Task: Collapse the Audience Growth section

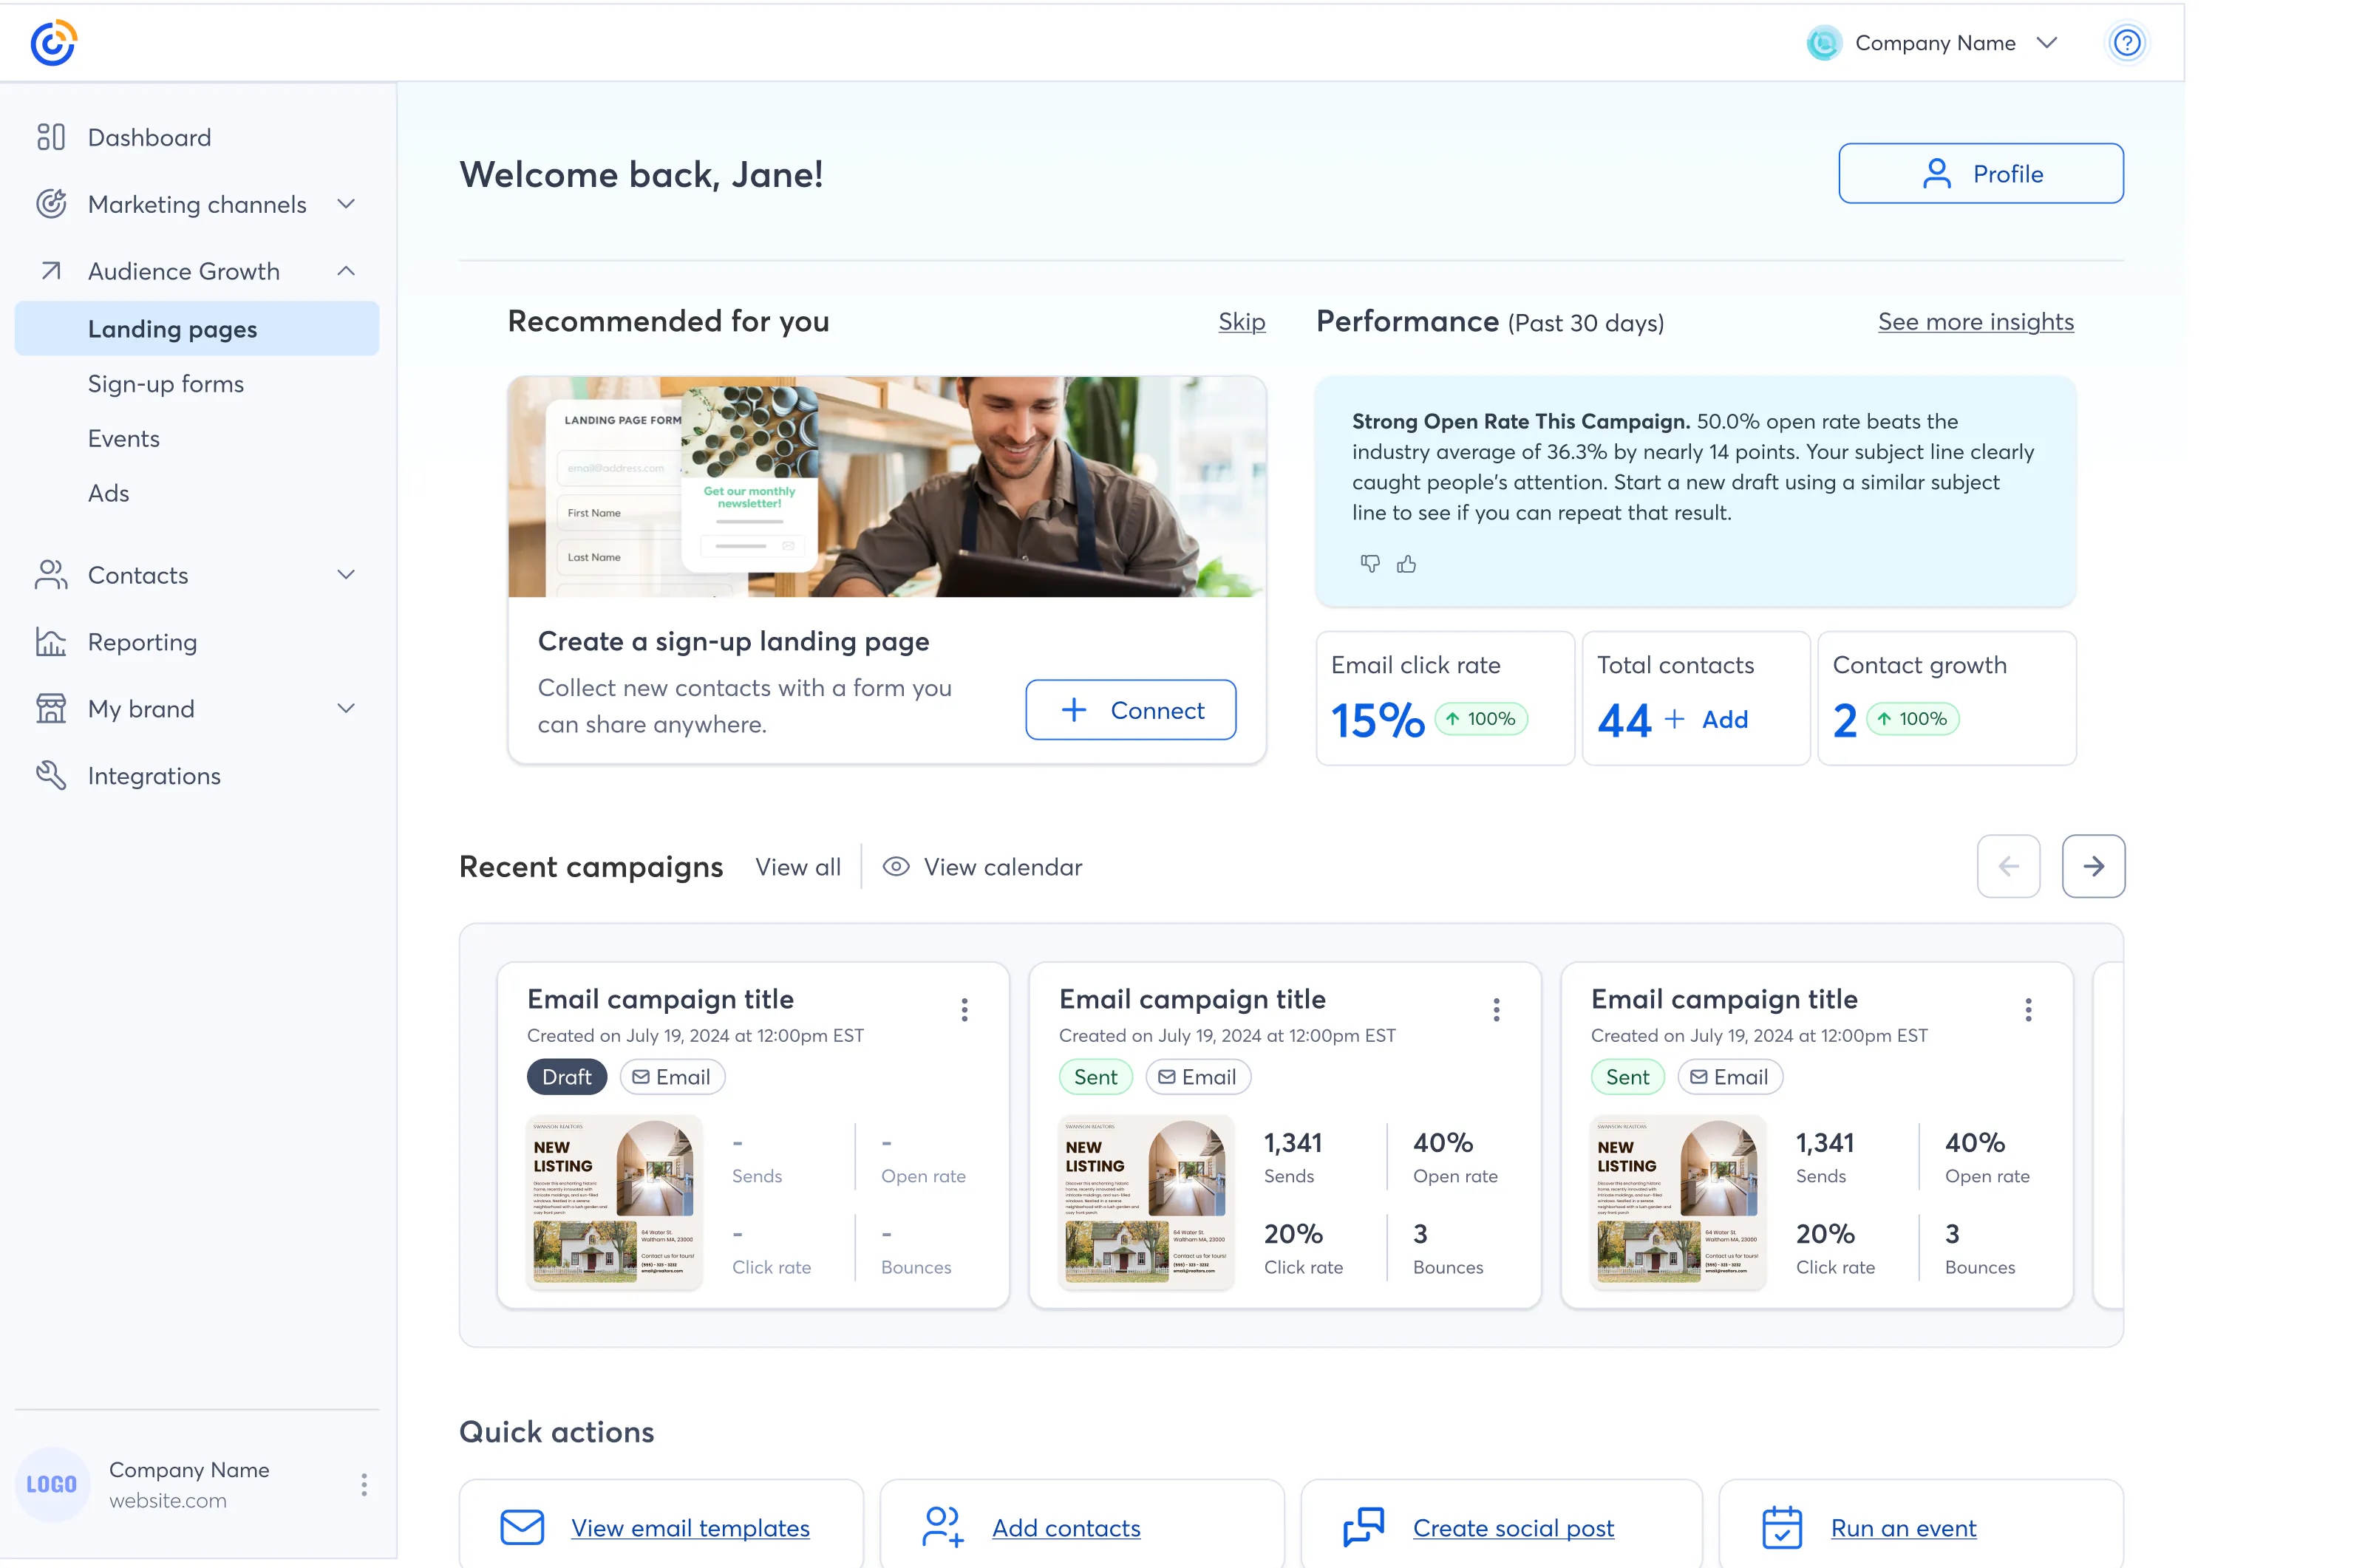Action: click(346, 271)
